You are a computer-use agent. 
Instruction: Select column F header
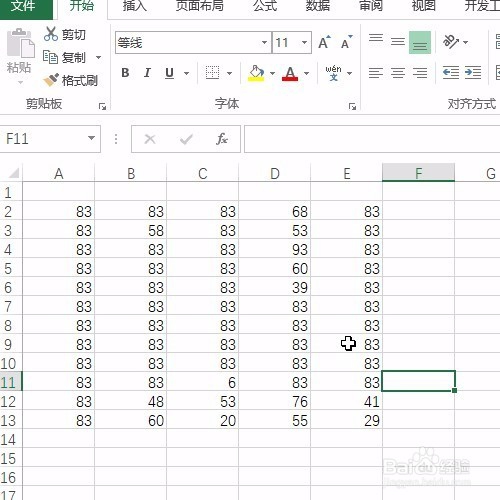point(418,173)
